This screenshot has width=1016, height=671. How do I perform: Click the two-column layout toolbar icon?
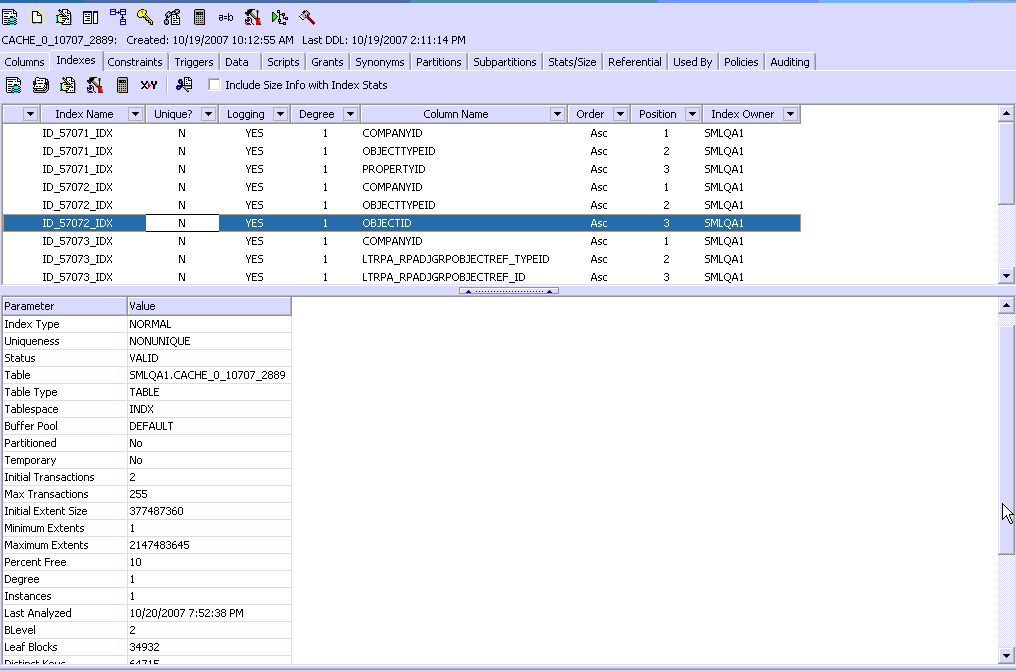coord(91,17)
